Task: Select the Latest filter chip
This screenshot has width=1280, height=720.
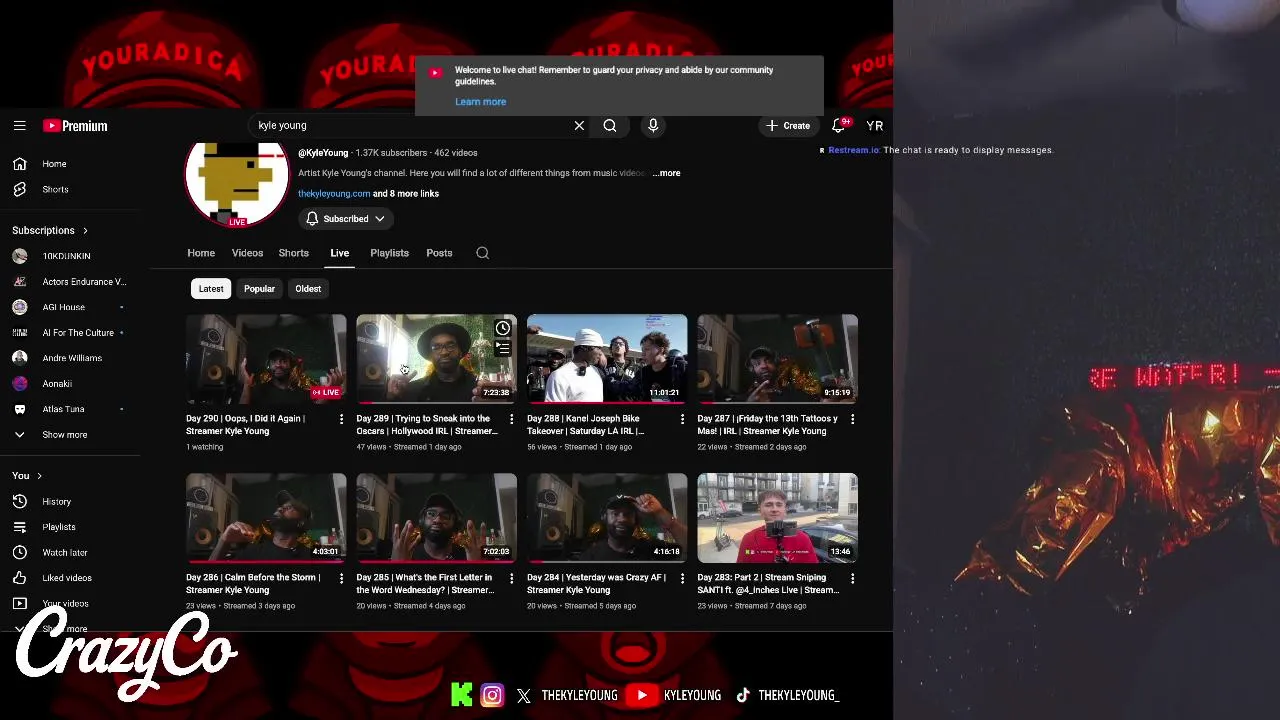Action: 211,289
